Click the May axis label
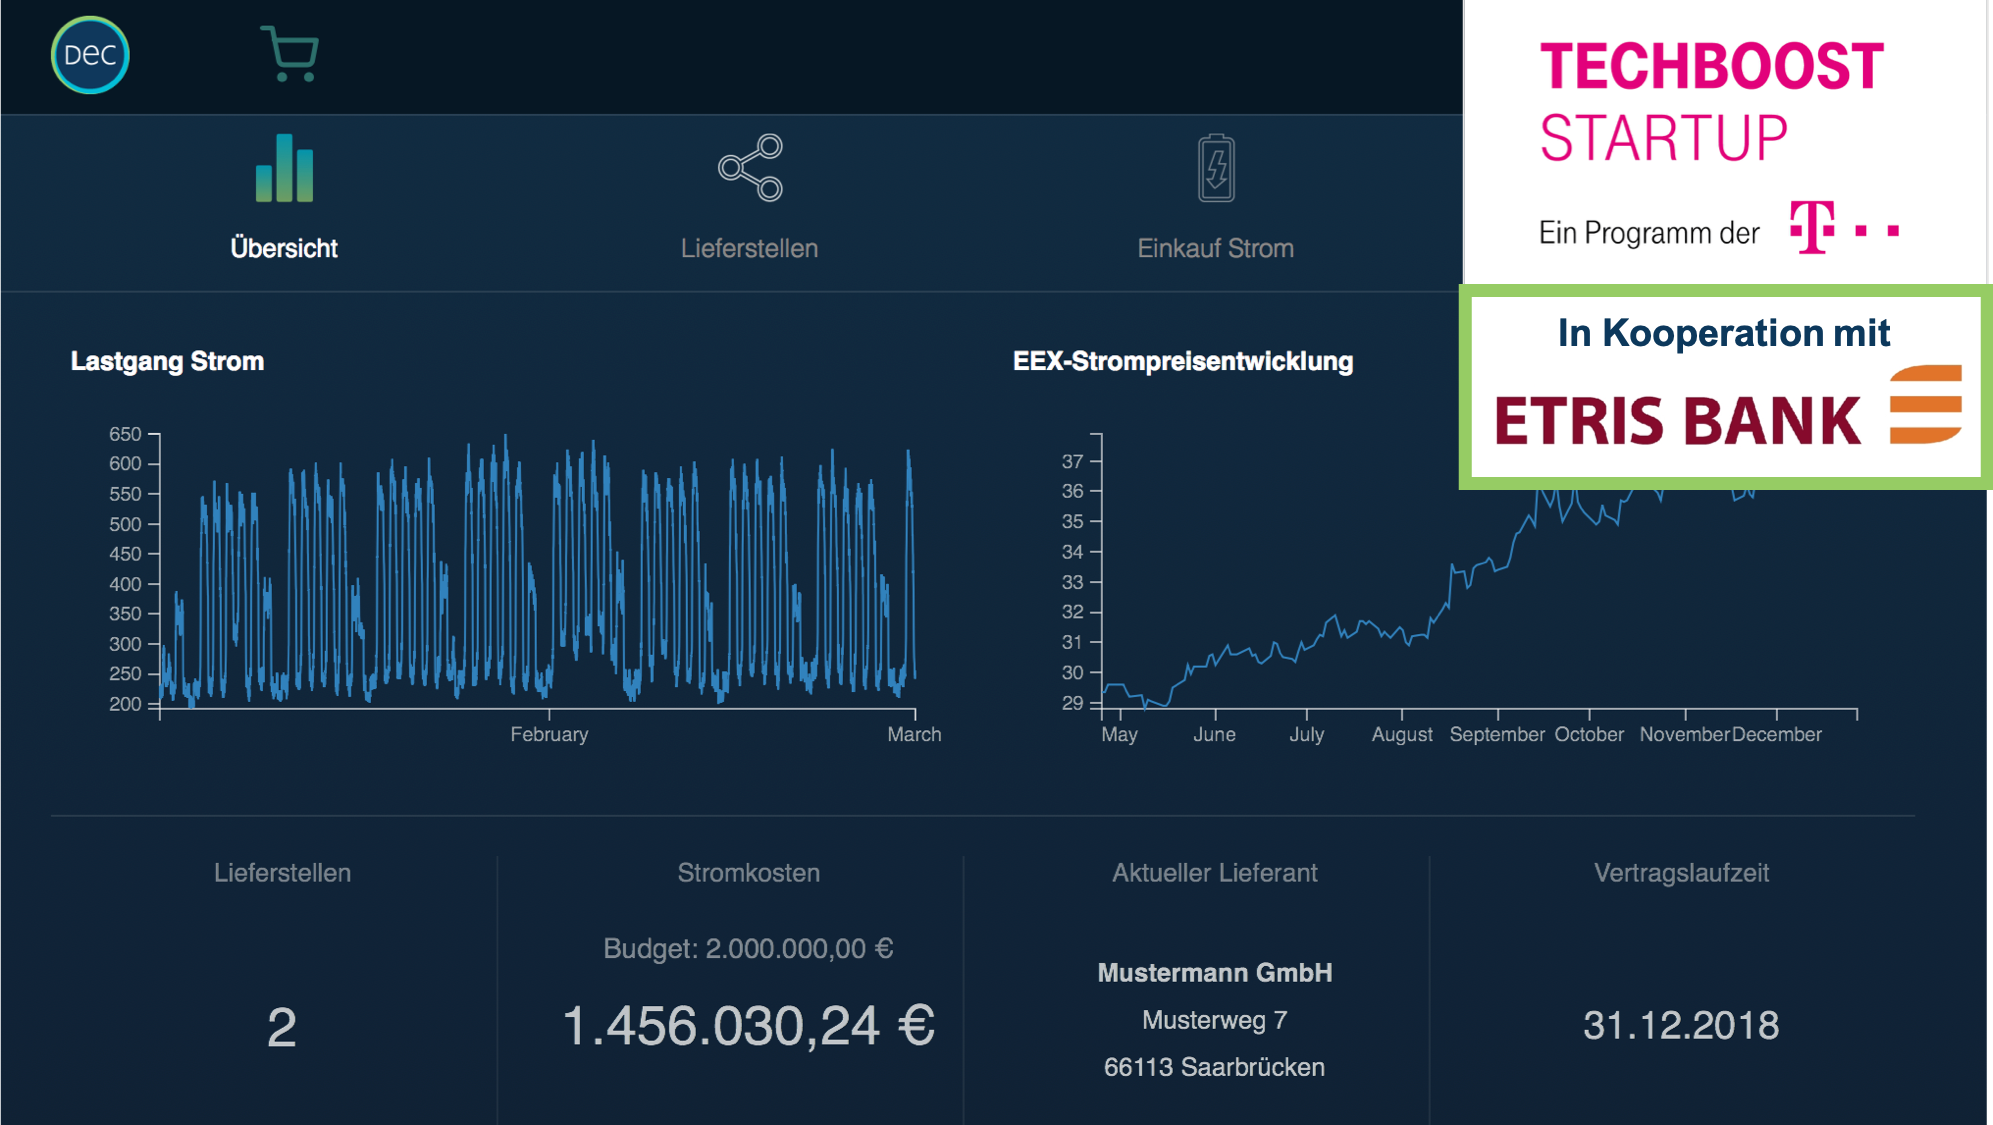1993x1125 pixels. [1119, 734]
